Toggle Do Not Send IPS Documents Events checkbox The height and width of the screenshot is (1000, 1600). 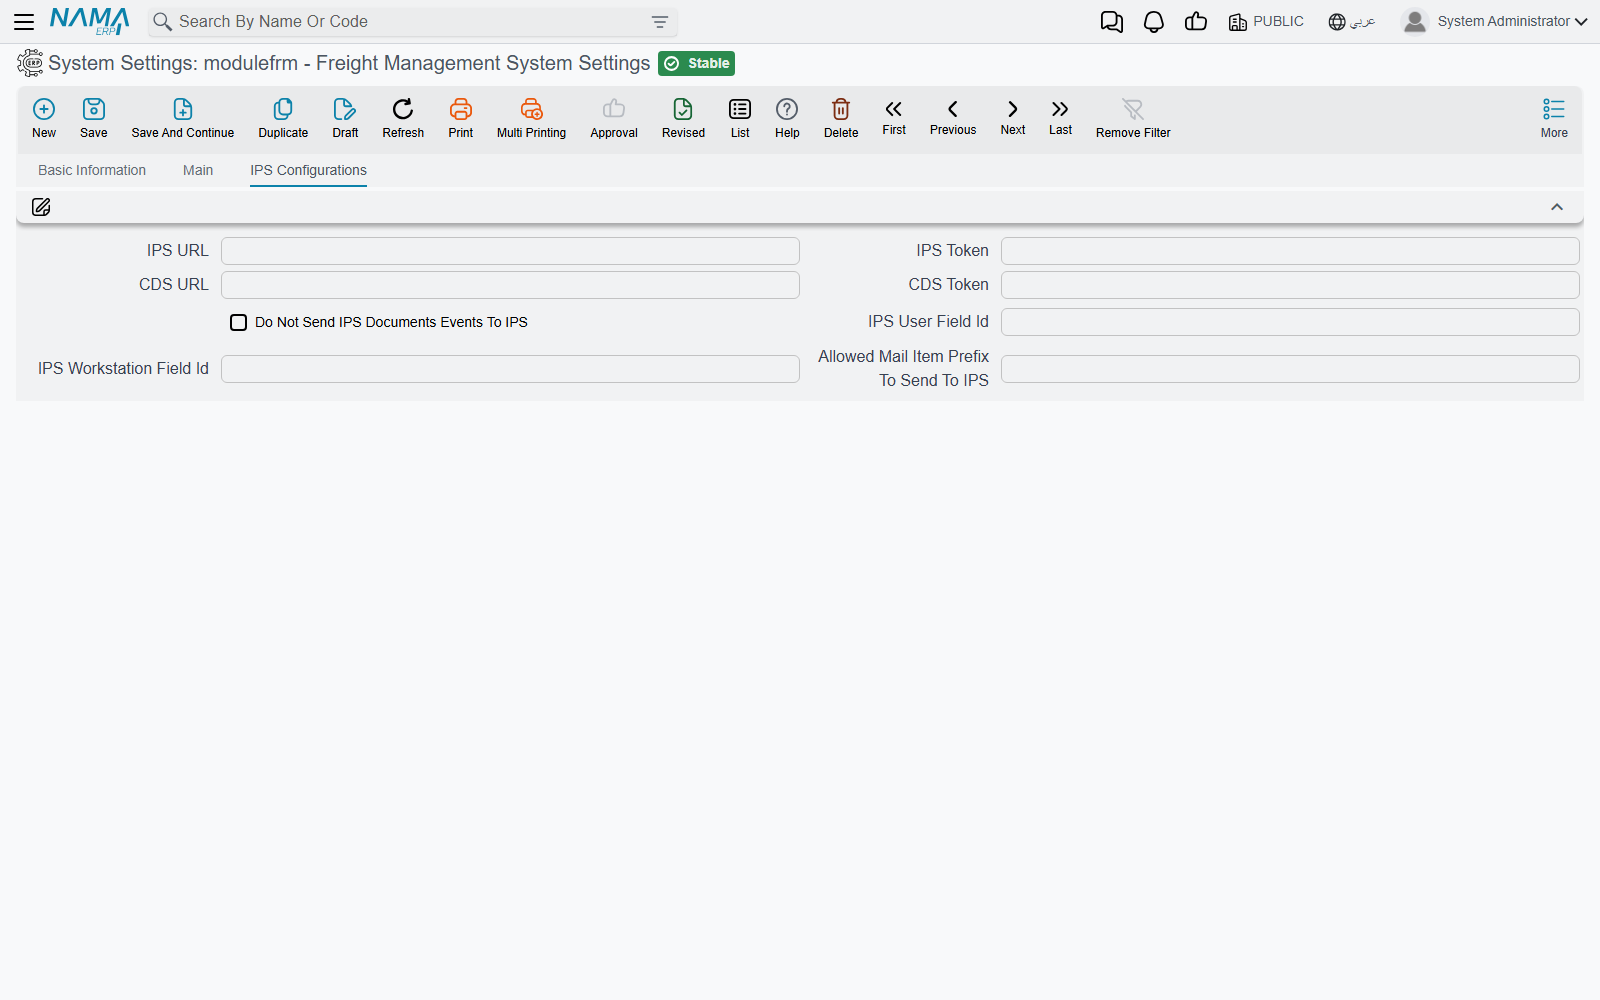tap(239, 322)
